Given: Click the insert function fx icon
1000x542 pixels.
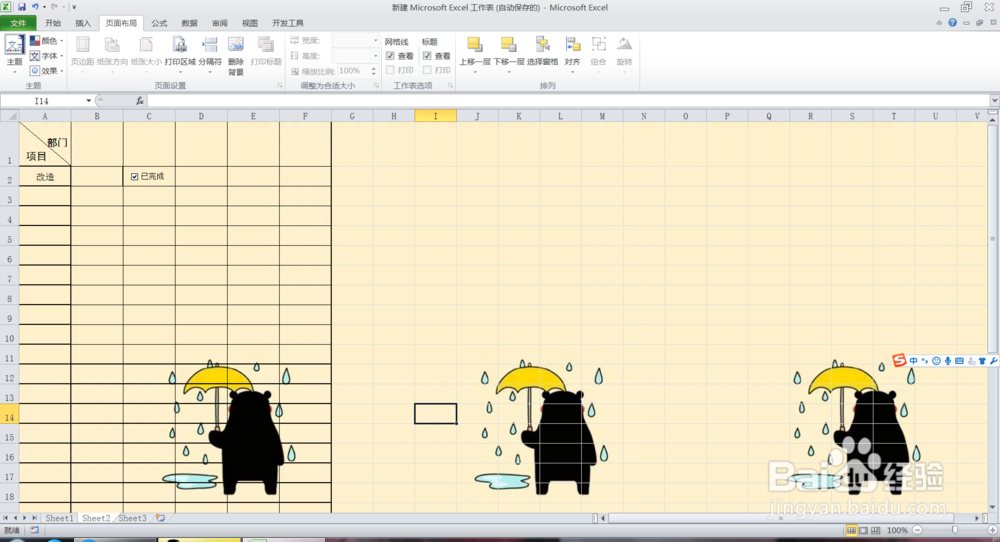Looking at the screenshot, I should pyautogui.click(x=140, y=101).
